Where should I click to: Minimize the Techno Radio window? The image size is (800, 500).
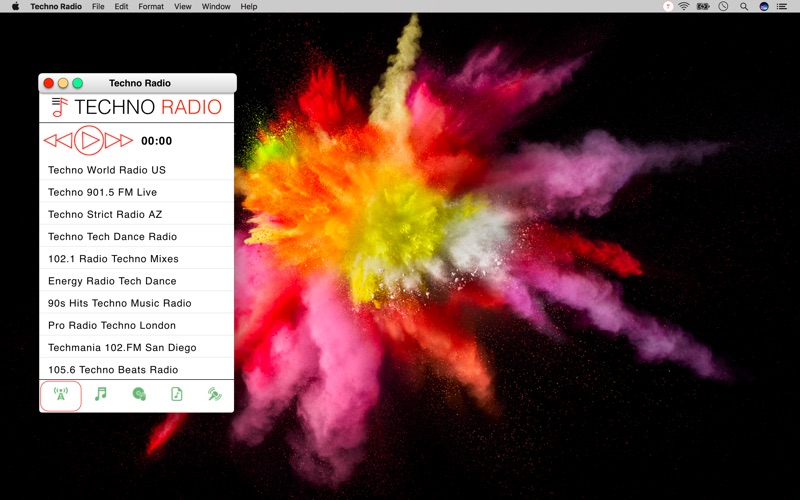63,83
